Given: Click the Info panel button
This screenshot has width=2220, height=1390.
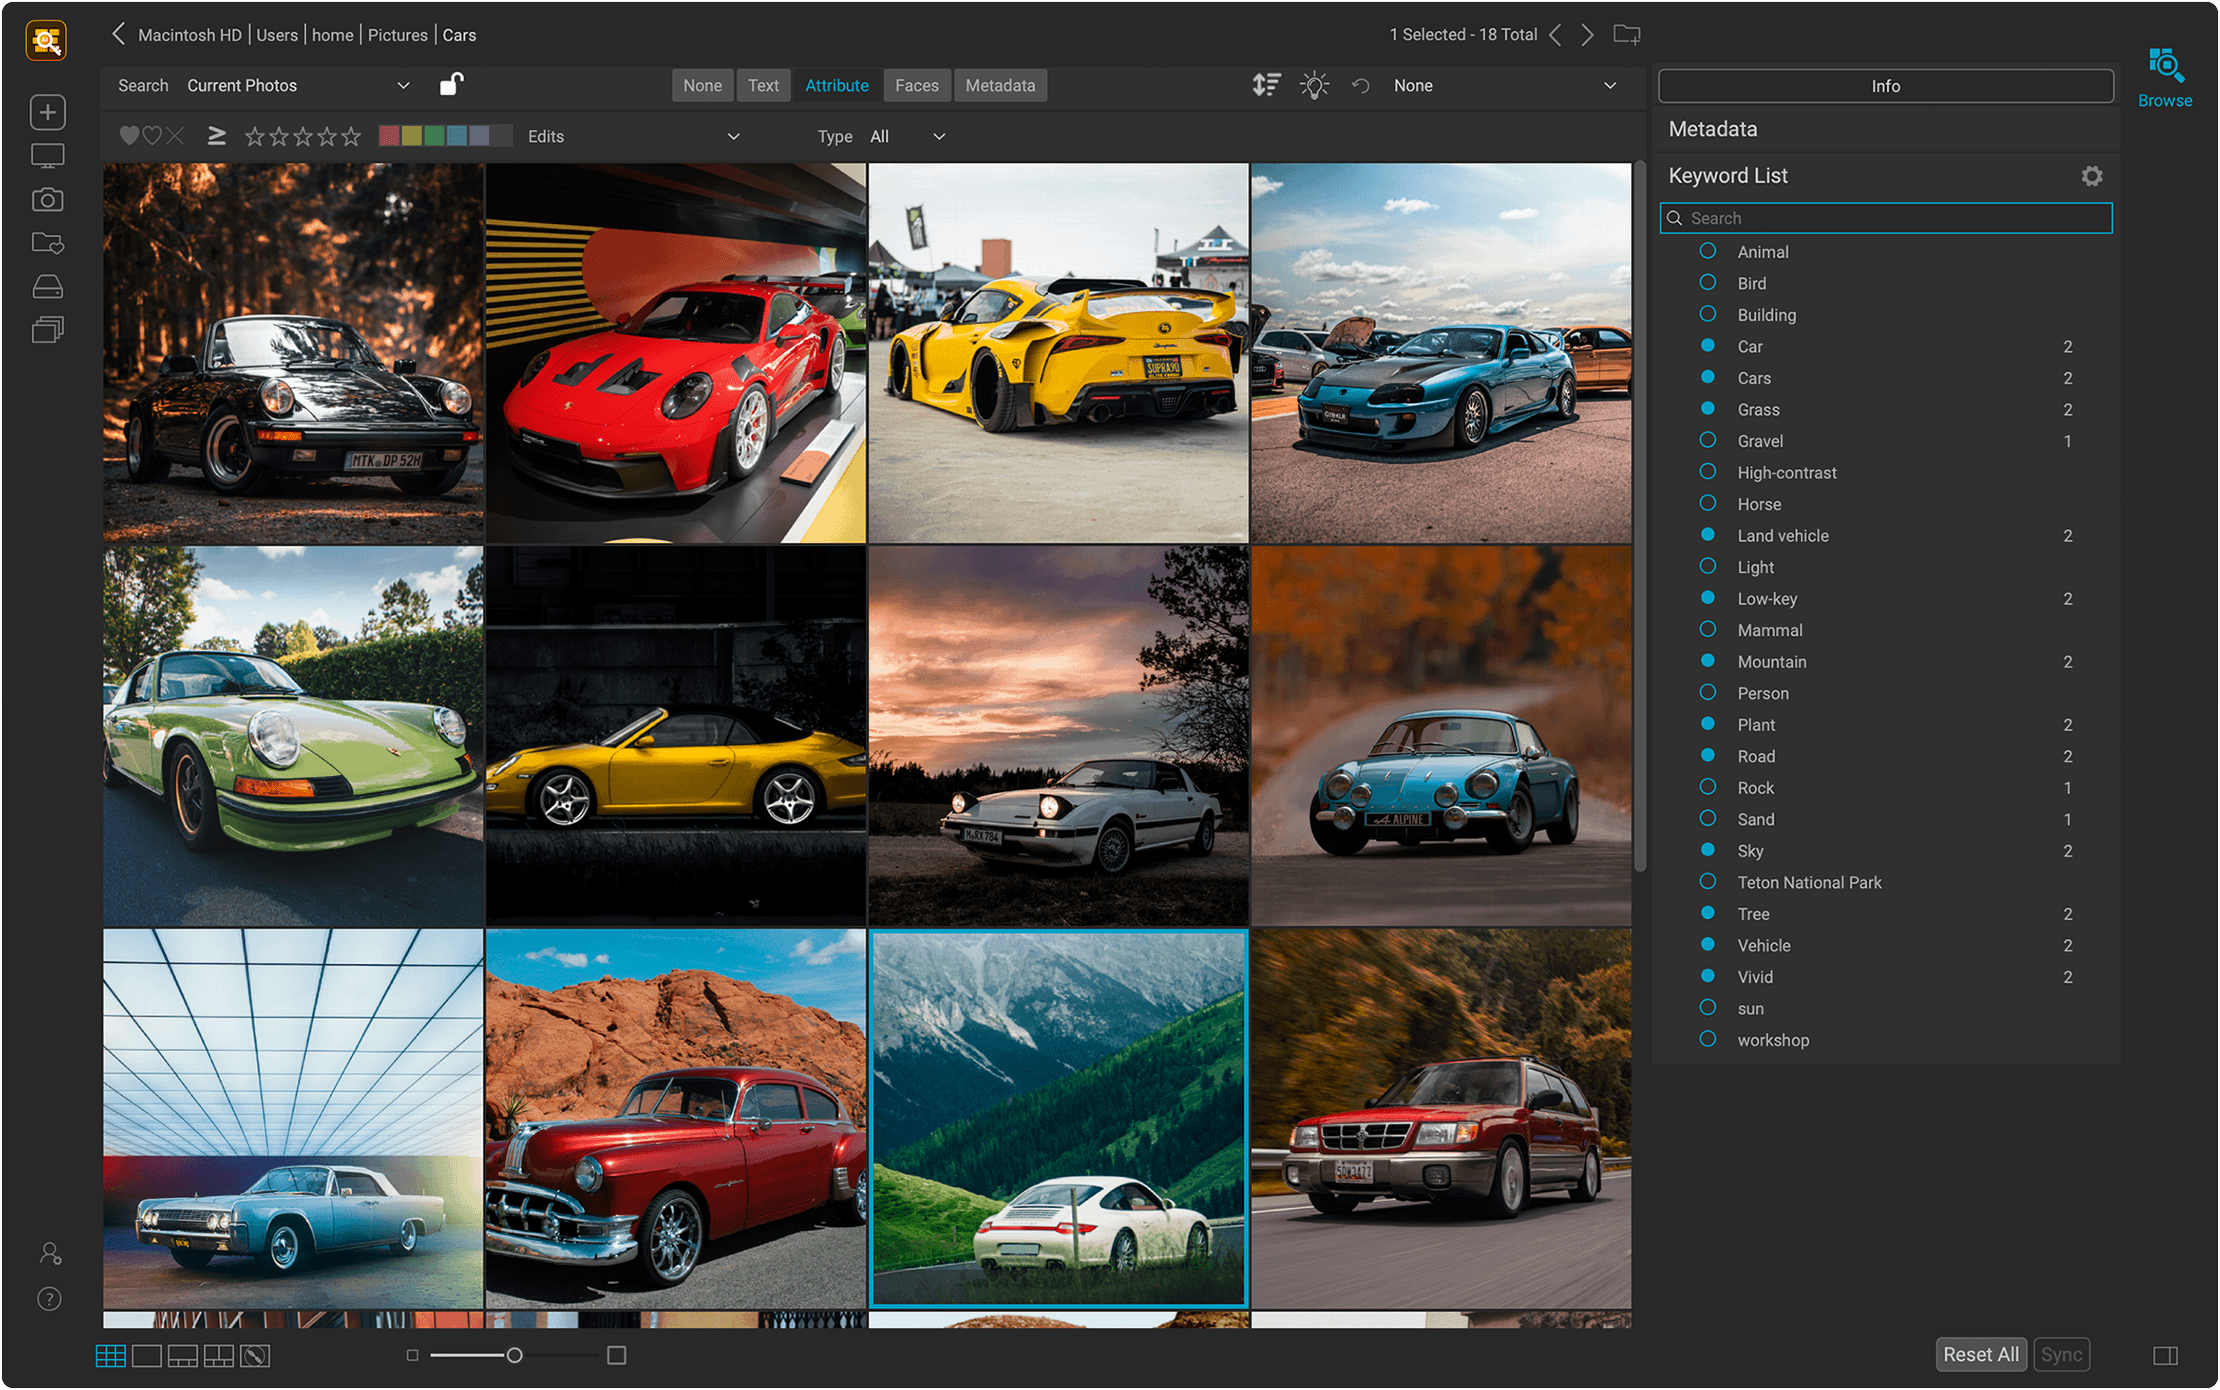Looking at the screenshot, I should 1884,85.
